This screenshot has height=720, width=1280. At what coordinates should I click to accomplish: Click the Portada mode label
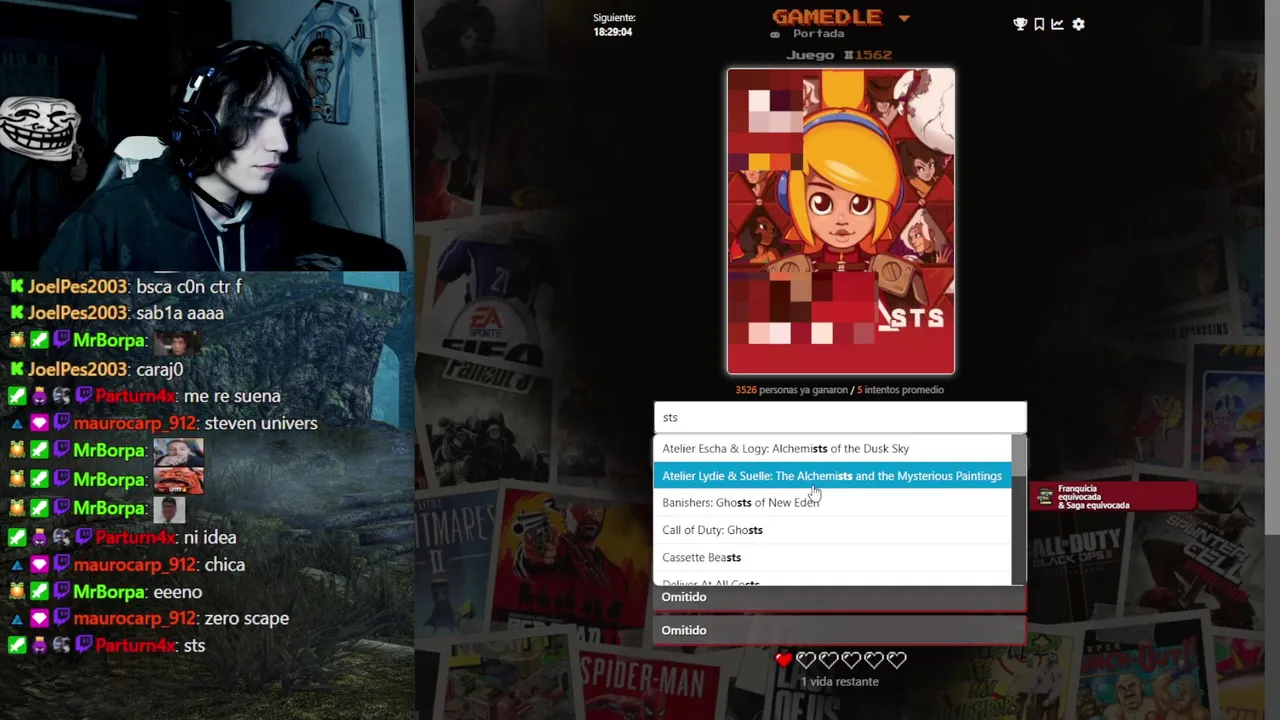(818, 34)
